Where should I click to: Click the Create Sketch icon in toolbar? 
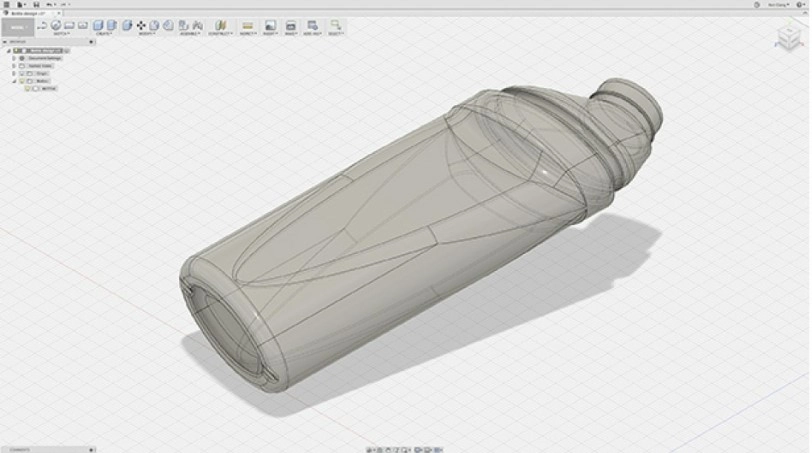pos(56,25)
